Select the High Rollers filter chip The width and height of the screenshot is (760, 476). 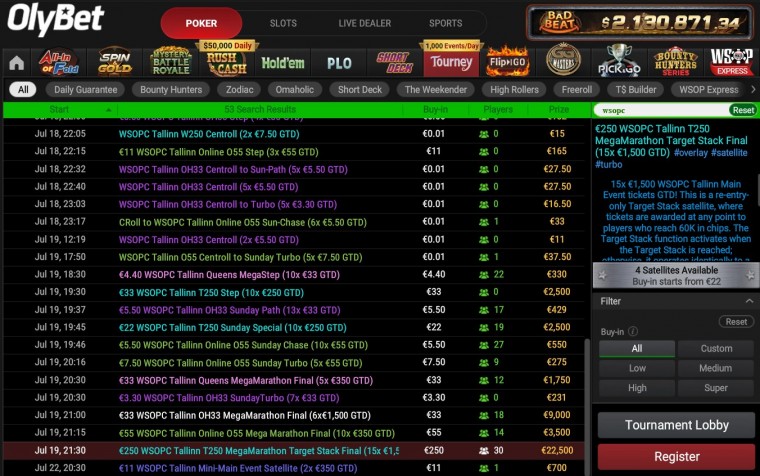514,89
